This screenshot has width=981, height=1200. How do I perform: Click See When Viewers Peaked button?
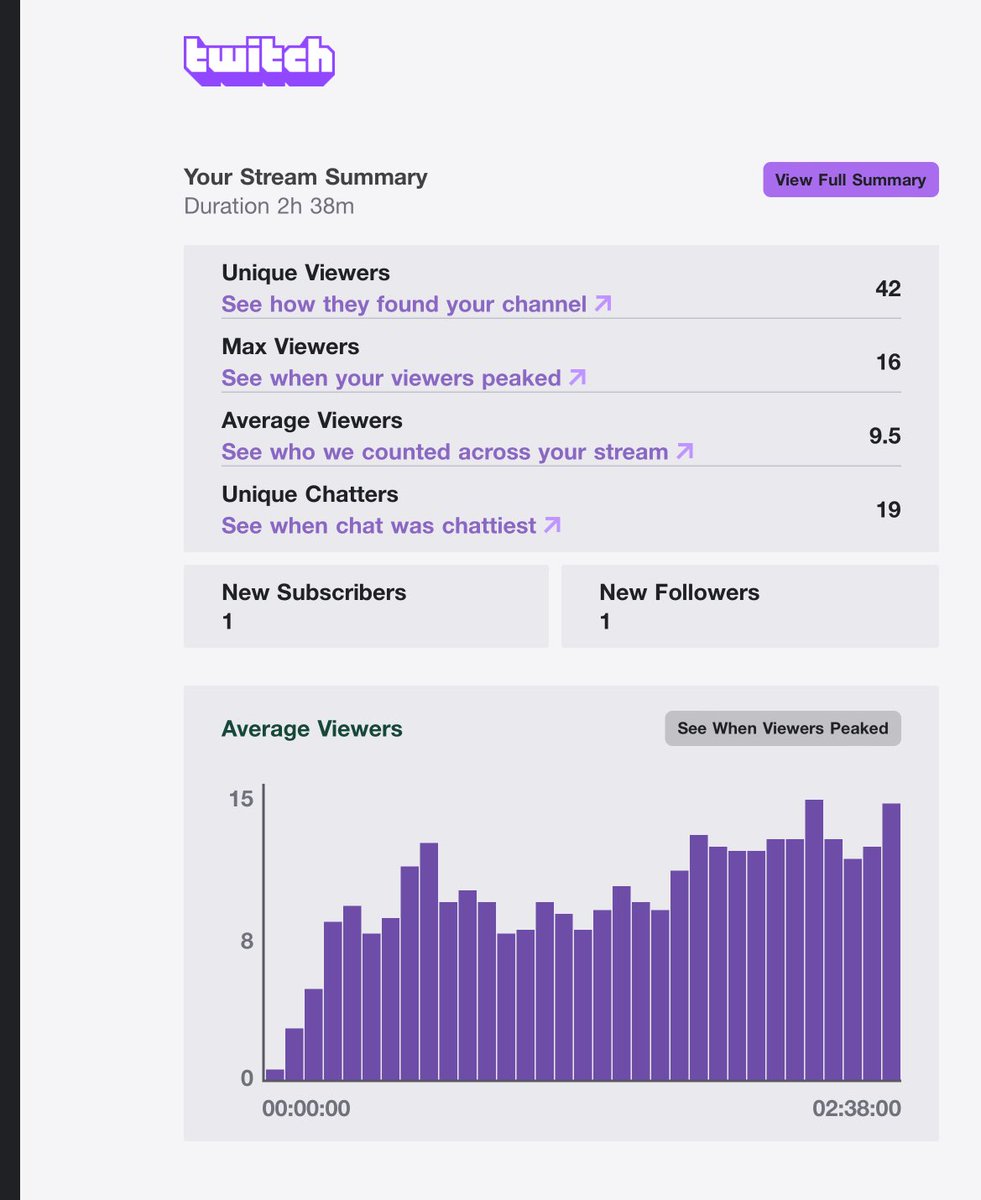click(783, 728)
